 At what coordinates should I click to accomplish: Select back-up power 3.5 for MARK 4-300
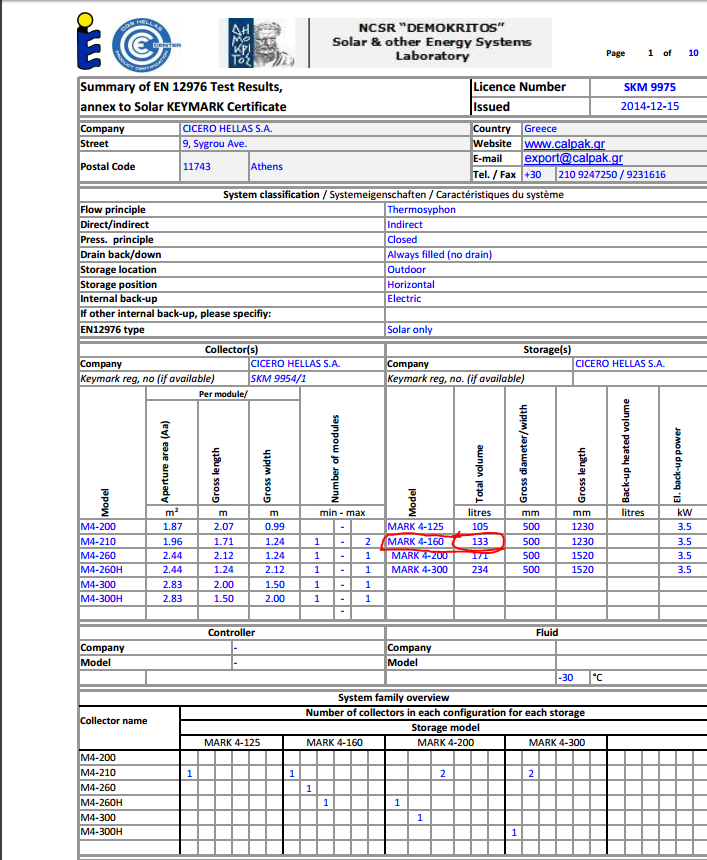tap(684, 570)
